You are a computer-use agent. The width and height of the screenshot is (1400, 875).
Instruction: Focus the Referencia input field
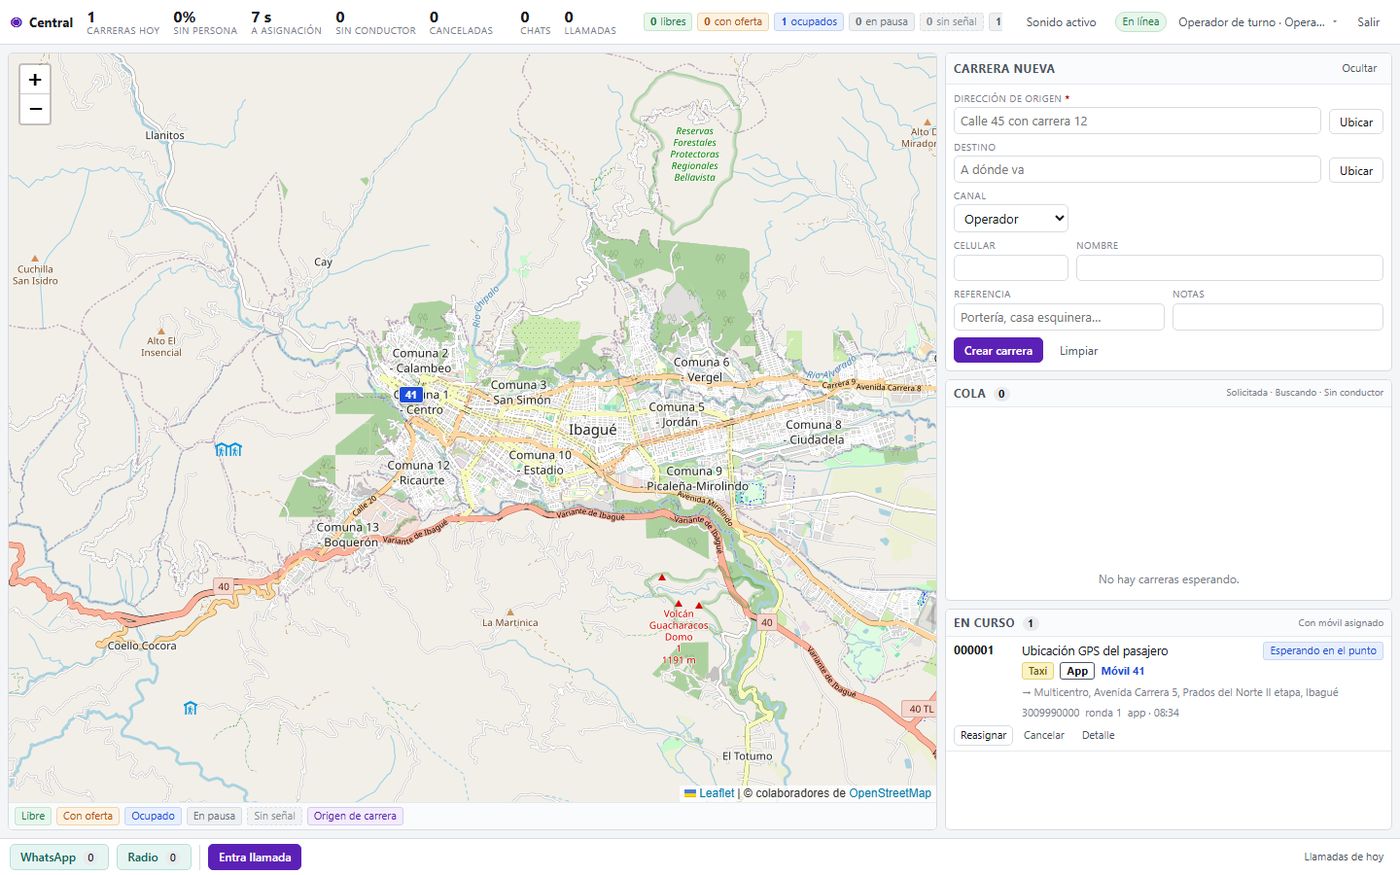coord(1059,317)
